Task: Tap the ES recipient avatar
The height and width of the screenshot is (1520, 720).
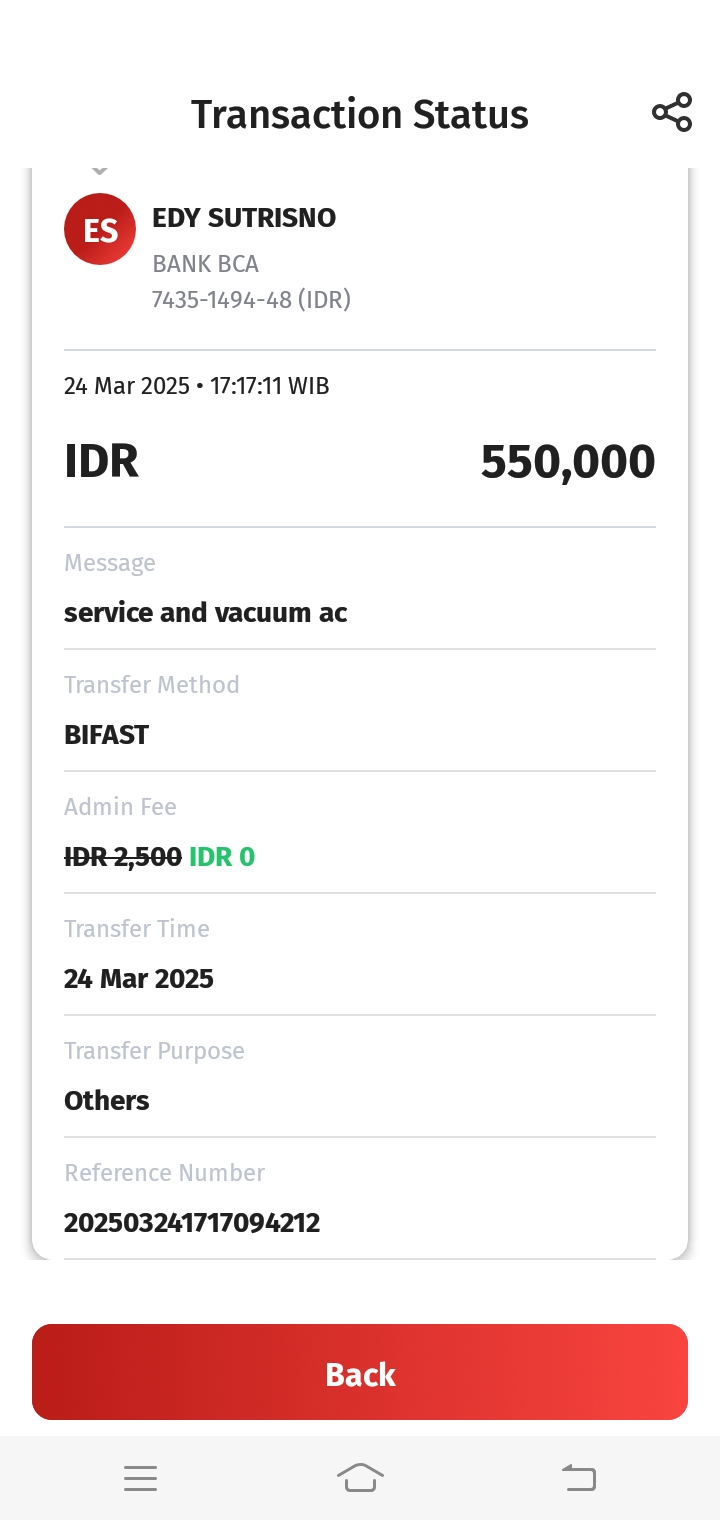Action: [100, 229]
